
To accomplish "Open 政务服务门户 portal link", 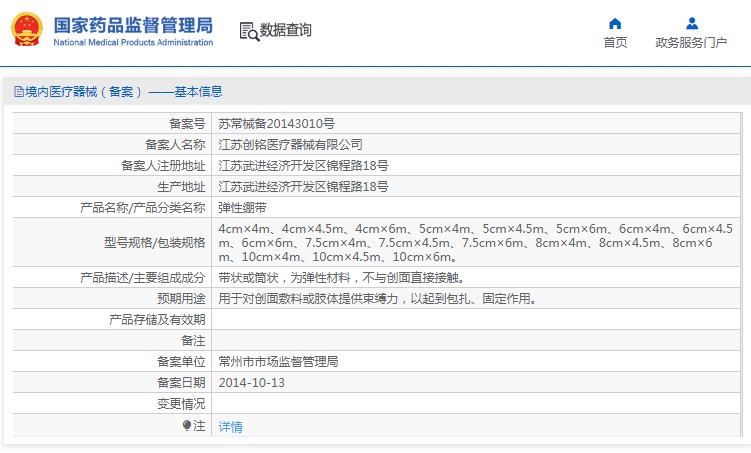I will [691, 43].
